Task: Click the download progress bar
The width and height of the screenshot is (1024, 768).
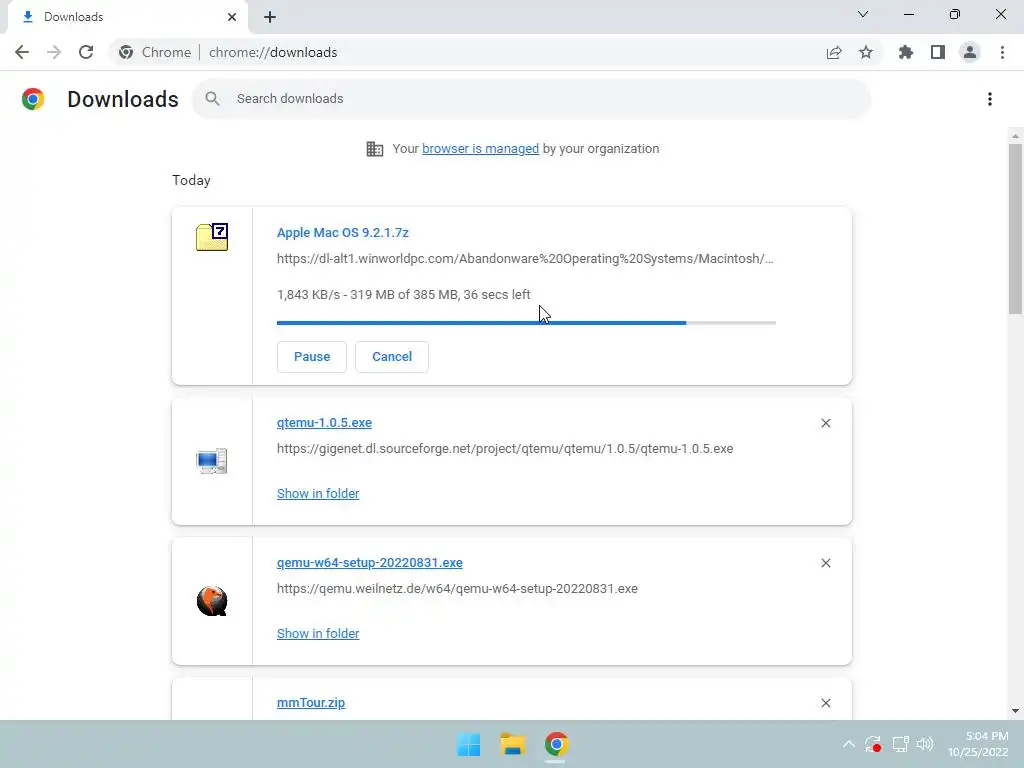Action: (x=526, y=323)
